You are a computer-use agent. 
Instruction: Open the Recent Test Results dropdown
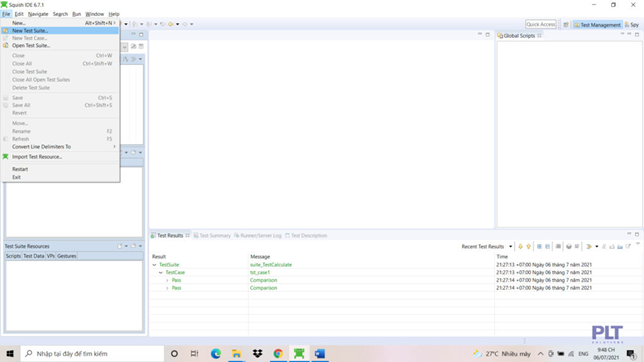pos(511,247)
